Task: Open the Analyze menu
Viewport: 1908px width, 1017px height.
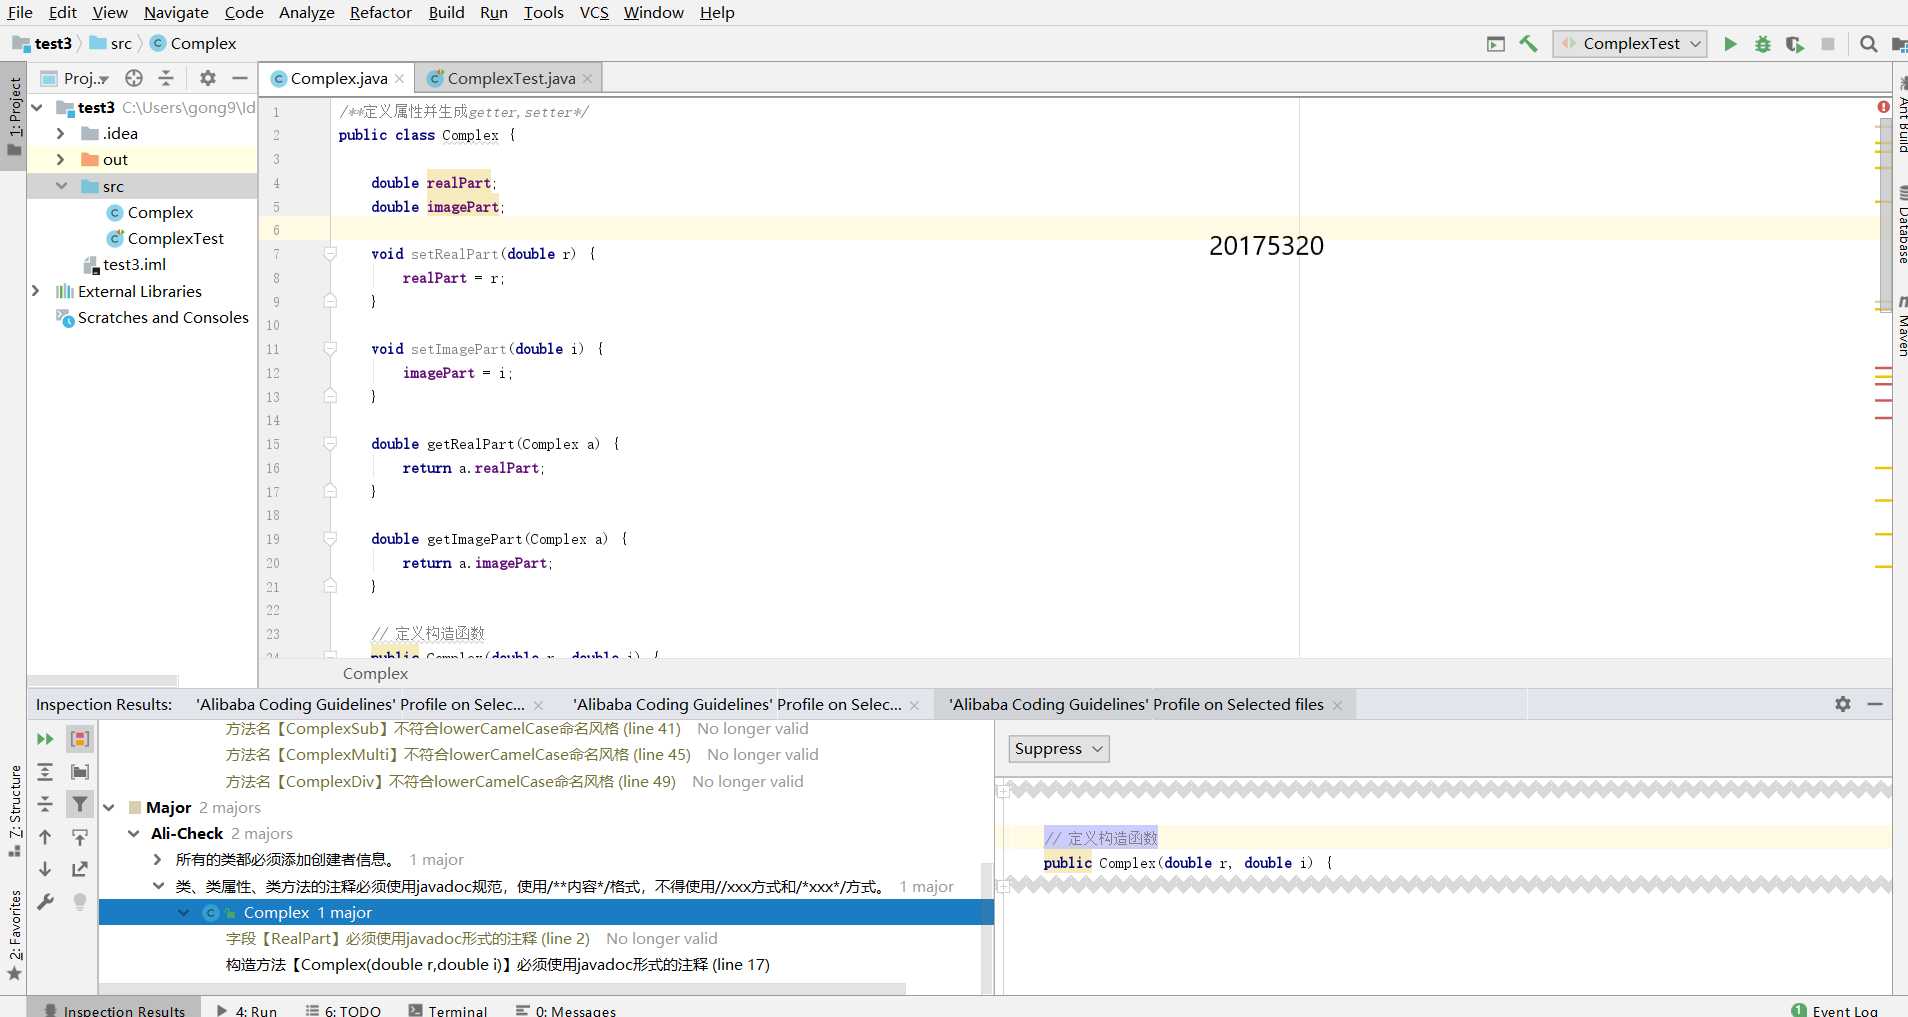Action: [x=306, y=12]
